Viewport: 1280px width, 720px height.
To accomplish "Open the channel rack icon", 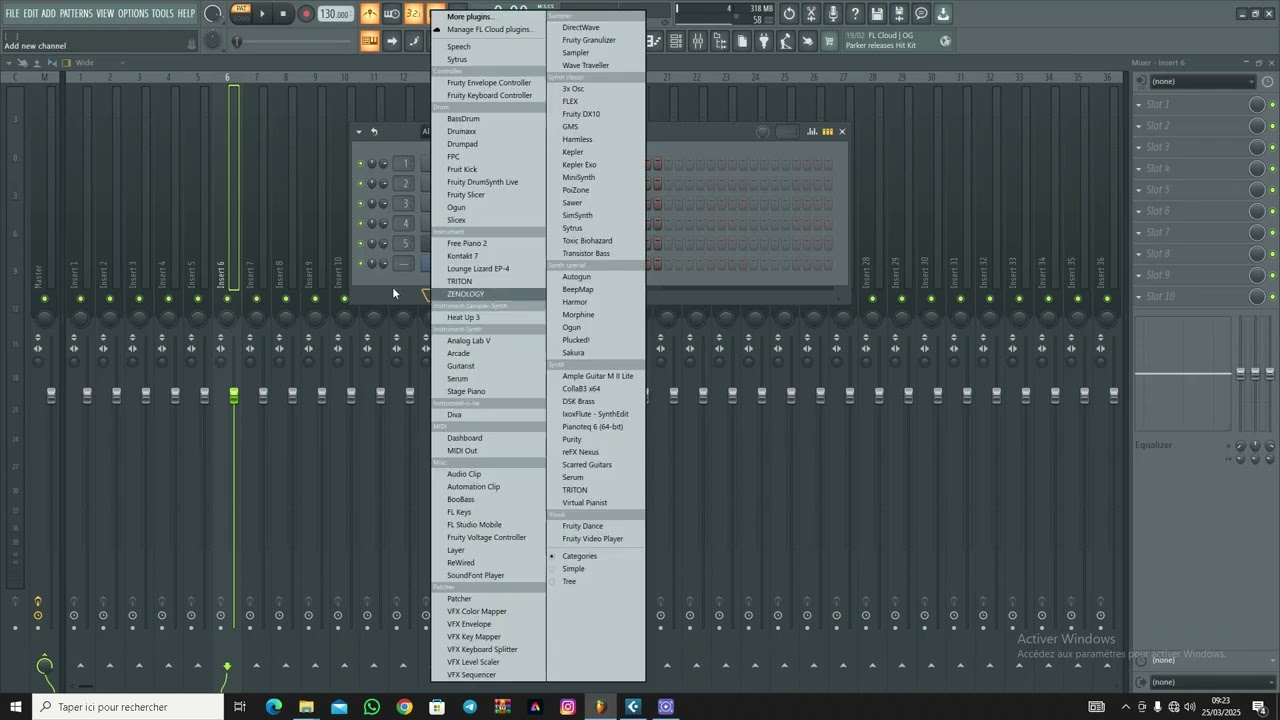I will point(676,41).
